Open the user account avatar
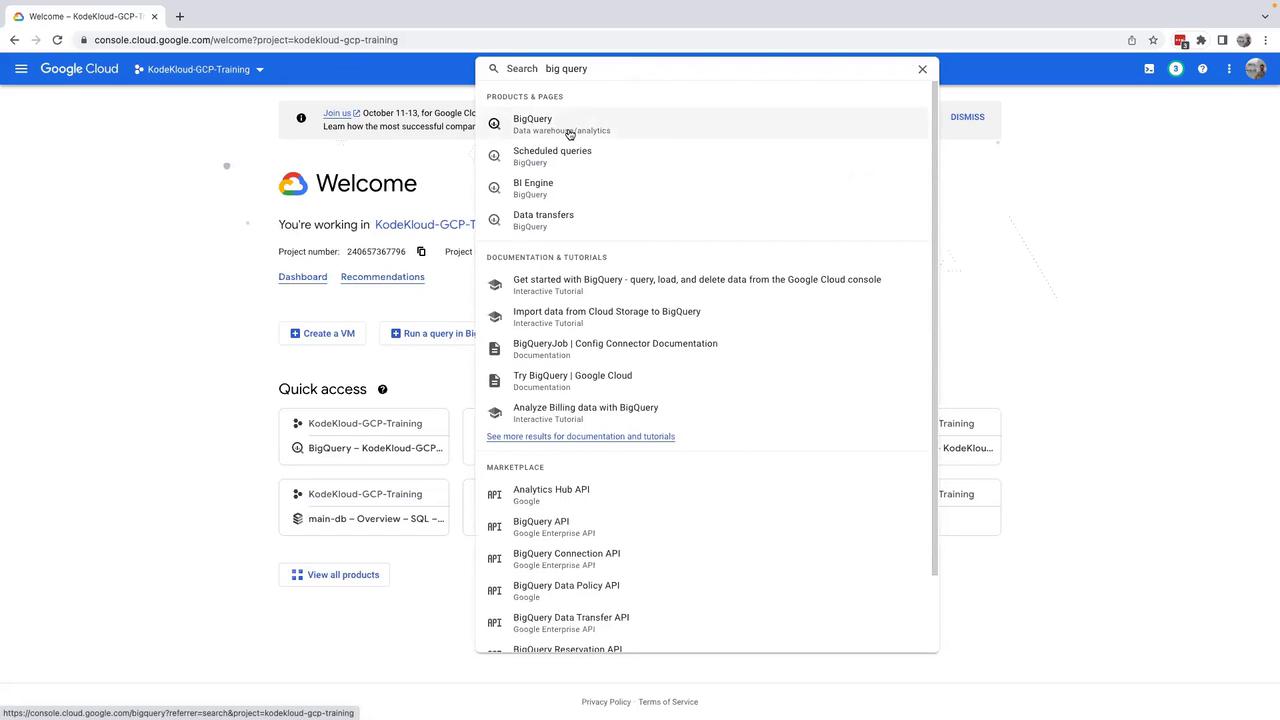This screenshot has width=1280, height=720. pos(1256,69)
